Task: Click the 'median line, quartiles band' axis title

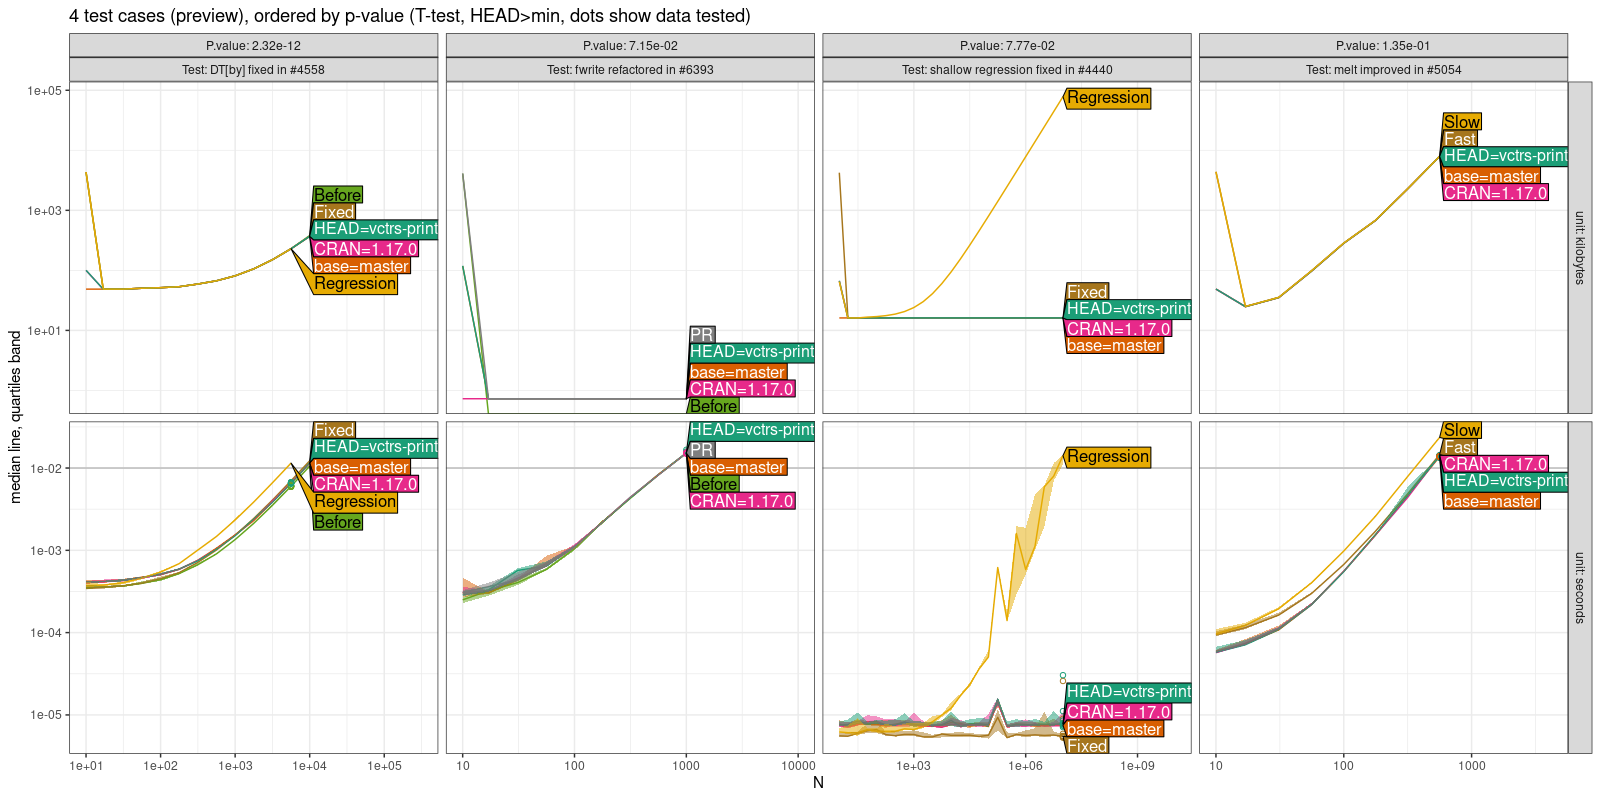Action: coord(15,417)
